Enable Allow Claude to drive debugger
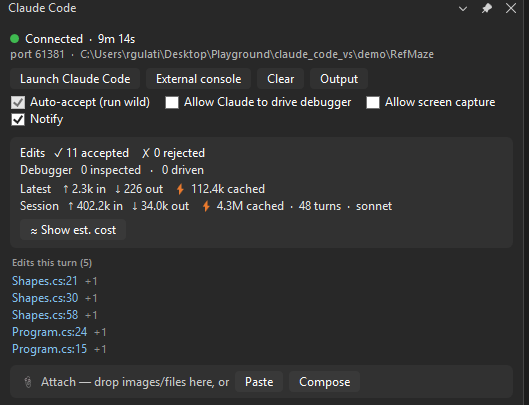 coord(172,102)
